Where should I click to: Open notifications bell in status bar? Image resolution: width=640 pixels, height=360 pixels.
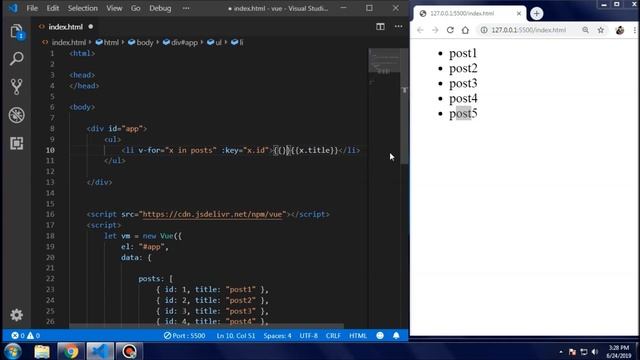[x=396, y=336]
